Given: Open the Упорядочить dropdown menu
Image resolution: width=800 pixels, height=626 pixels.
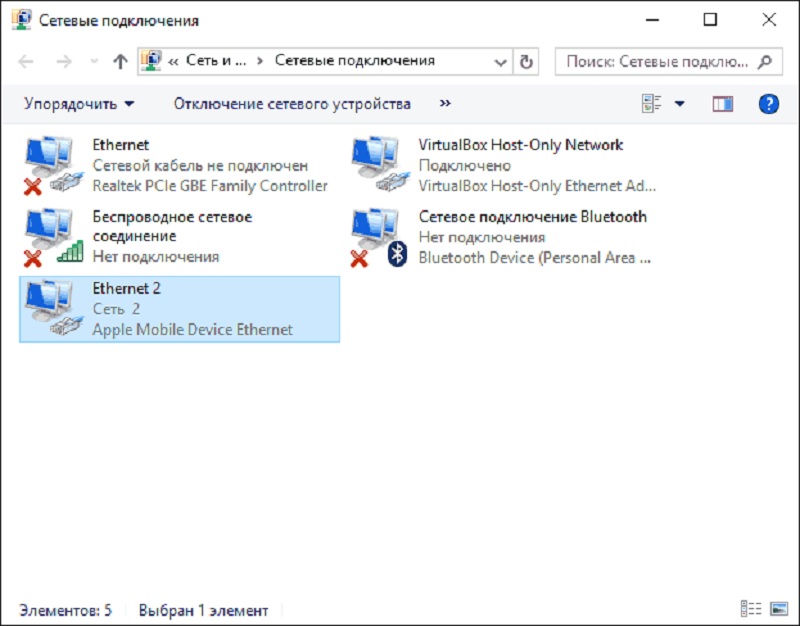Looking at the screenshot, I should 79,104.
